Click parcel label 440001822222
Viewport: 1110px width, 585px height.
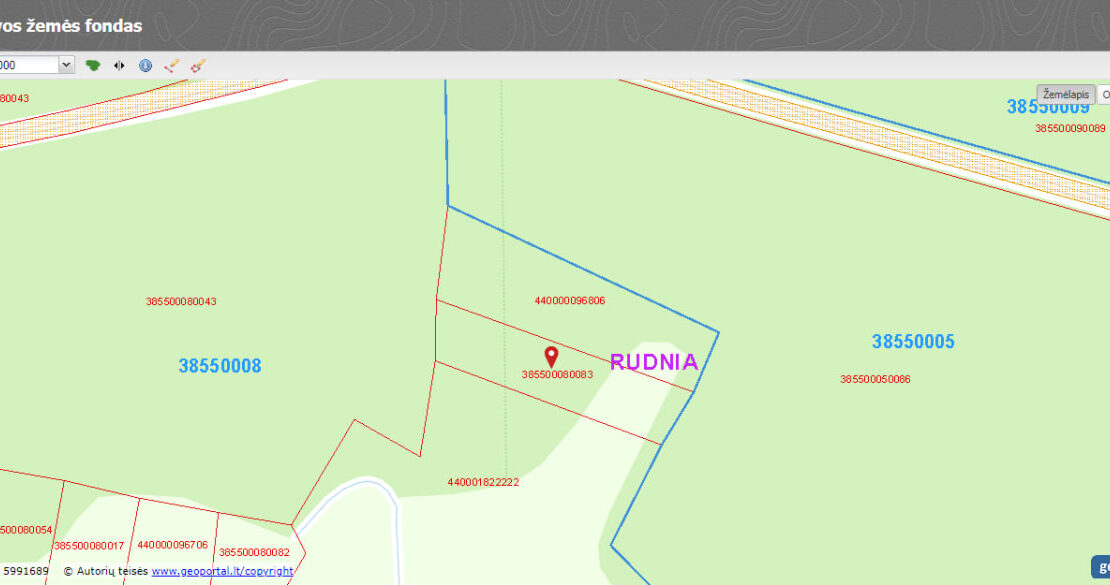tap(483, 482)
